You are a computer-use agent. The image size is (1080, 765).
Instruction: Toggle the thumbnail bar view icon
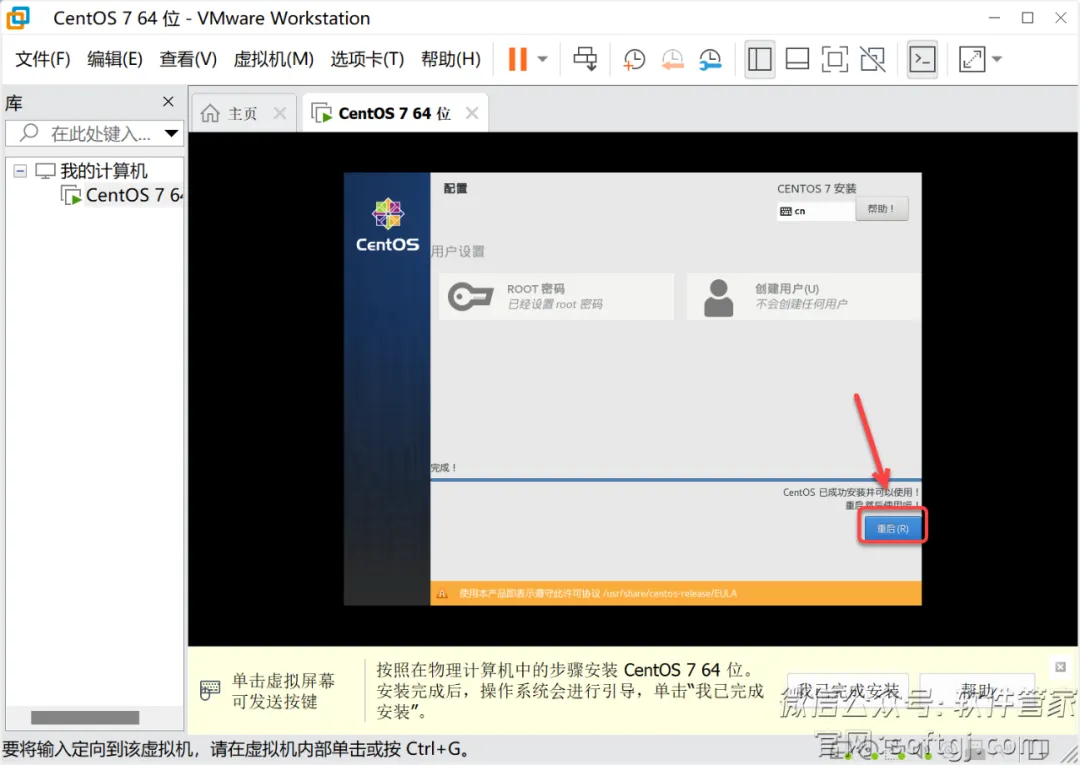click(x=797, y=59)
